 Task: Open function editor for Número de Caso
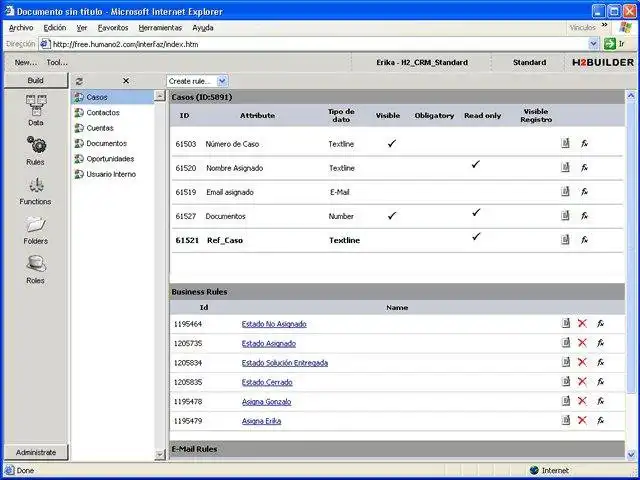coord(584,143)
